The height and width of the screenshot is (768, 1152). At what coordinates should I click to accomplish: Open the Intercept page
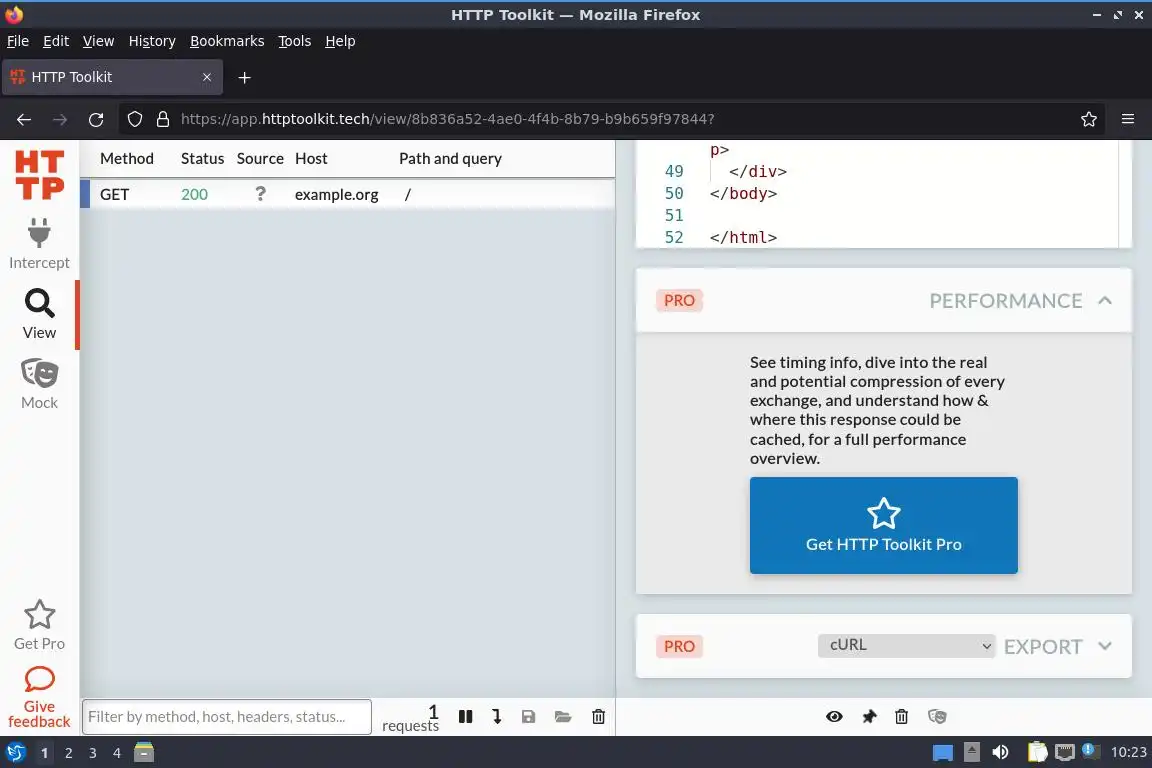coord(39,244)
